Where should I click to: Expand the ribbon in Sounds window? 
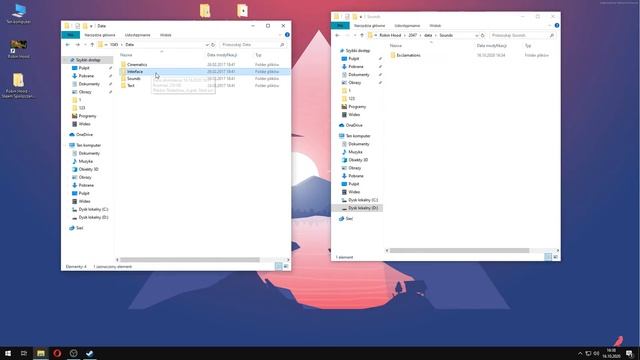550,26
